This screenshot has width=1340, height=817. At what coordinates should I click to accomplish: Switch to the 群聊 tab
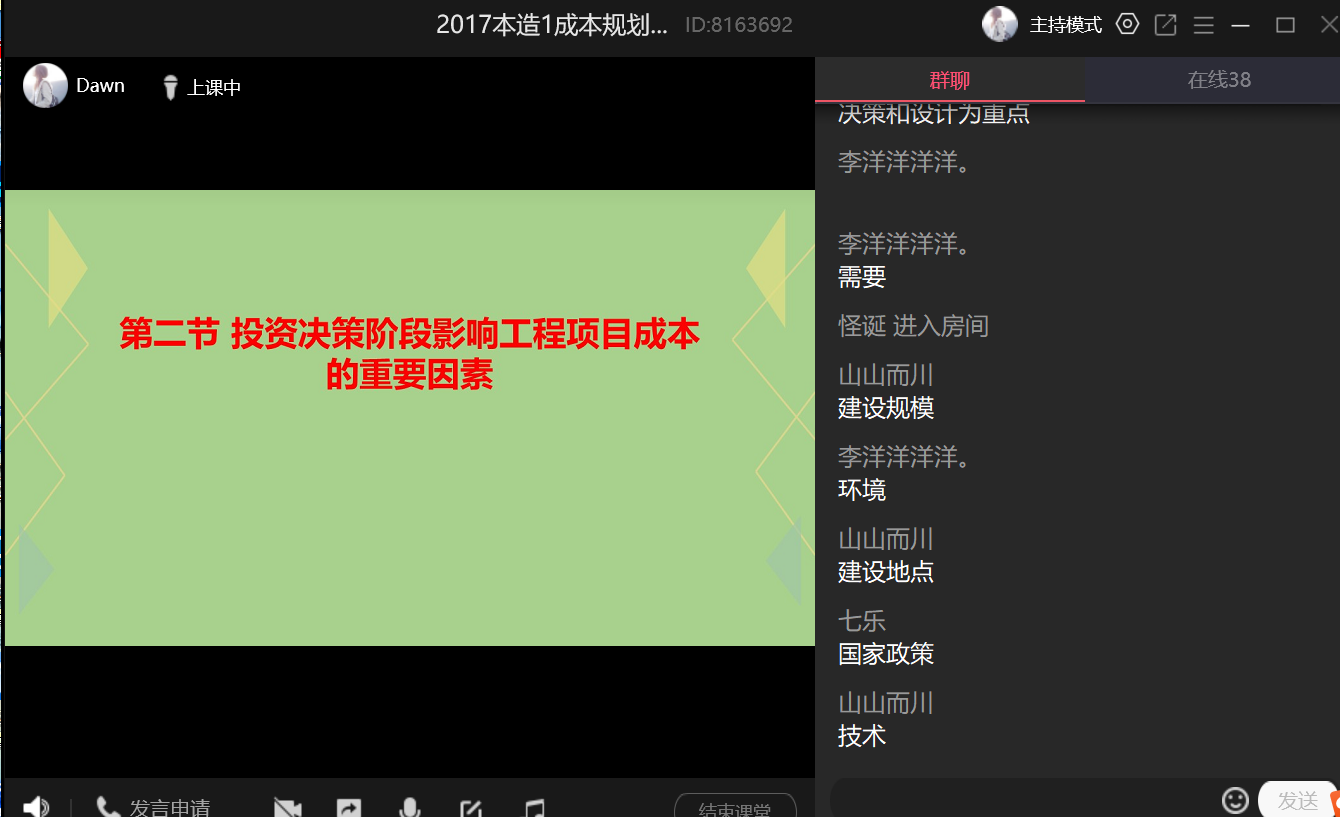tap(949, 80)
